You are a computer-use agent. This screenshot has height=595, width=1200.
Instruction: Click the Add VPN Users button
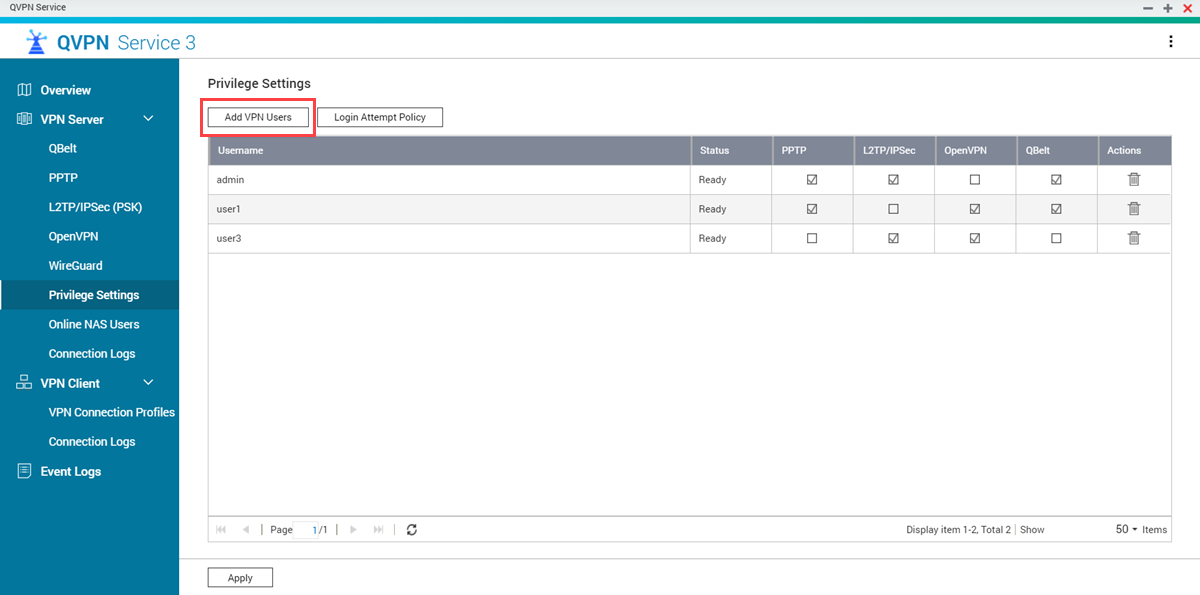[258, 117]
